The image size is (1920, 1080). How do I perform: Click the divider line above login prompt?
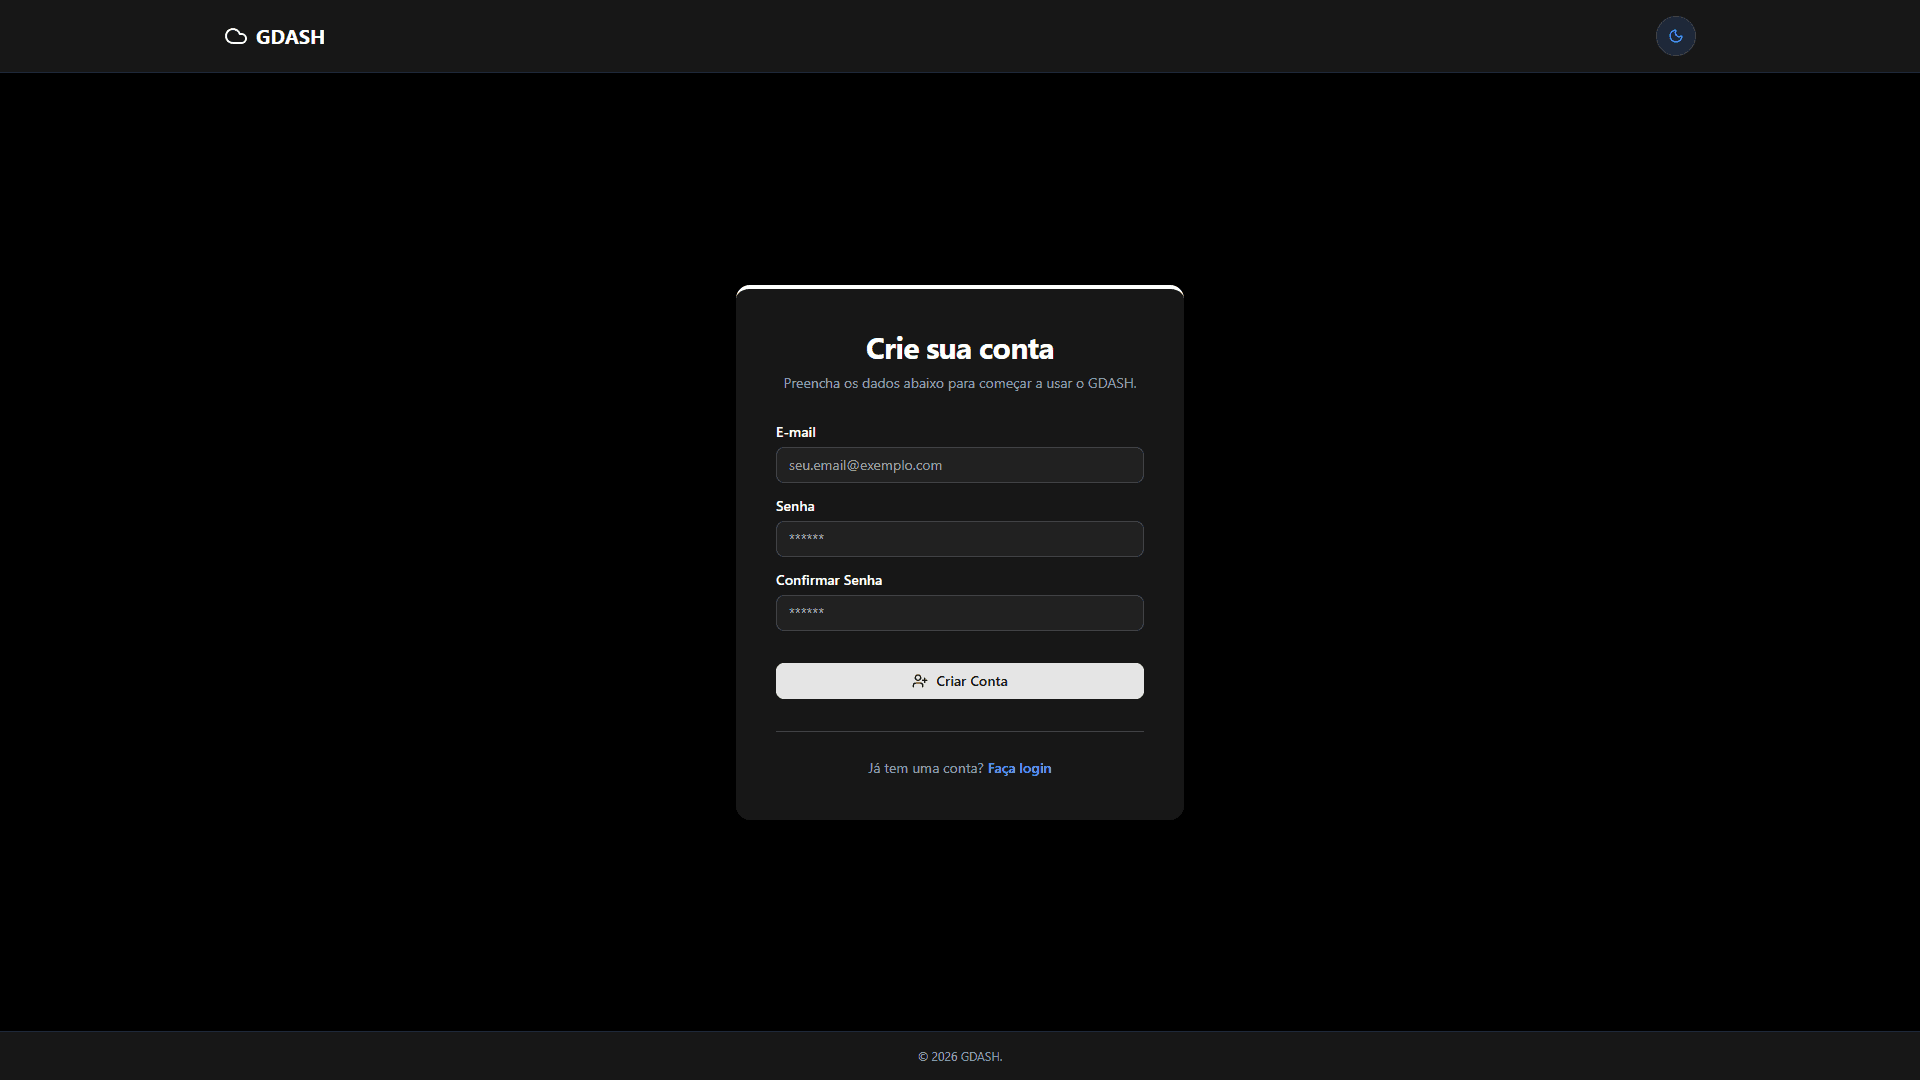(x=959, y=731)
